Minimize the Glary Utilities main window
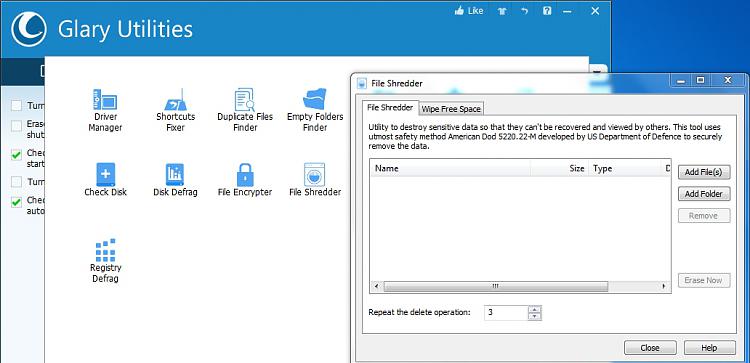Screen dimensions: 750x363 (568, 11)
